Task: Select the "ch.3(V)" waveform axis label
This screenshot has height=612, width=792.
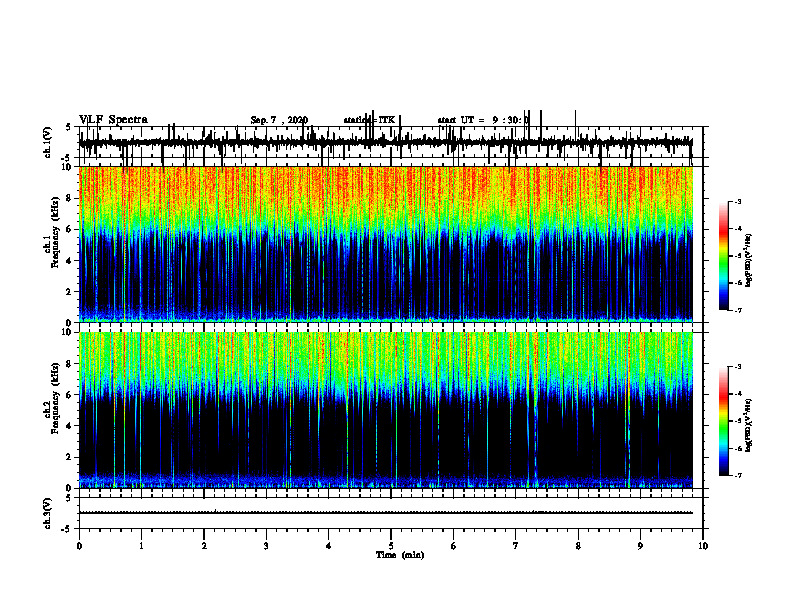Action: pos(48,514)
